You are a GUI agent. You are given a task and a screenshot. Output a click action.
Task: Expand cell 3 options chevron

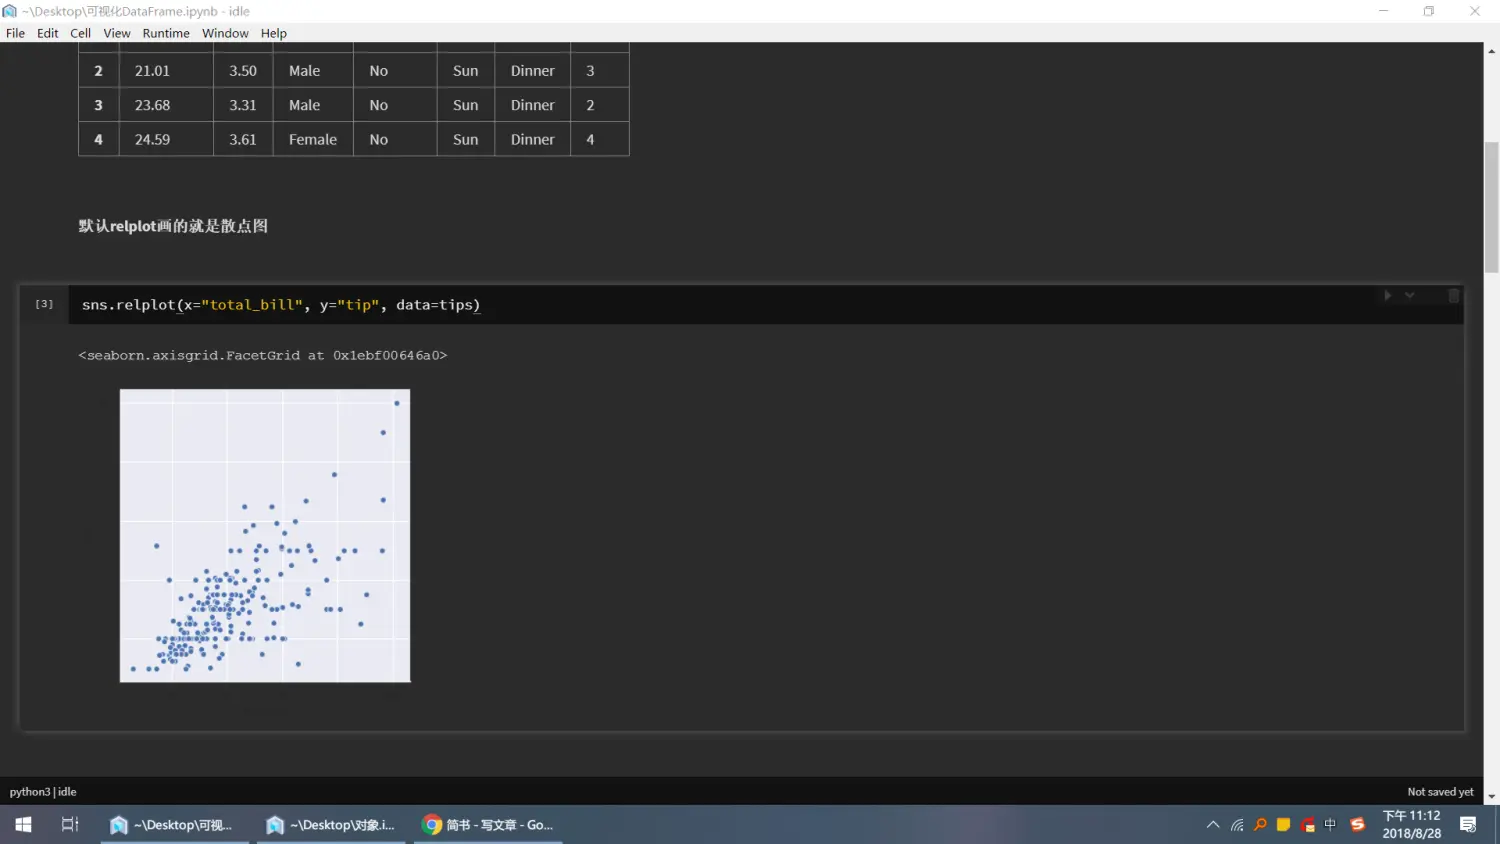click(1410, 296)
